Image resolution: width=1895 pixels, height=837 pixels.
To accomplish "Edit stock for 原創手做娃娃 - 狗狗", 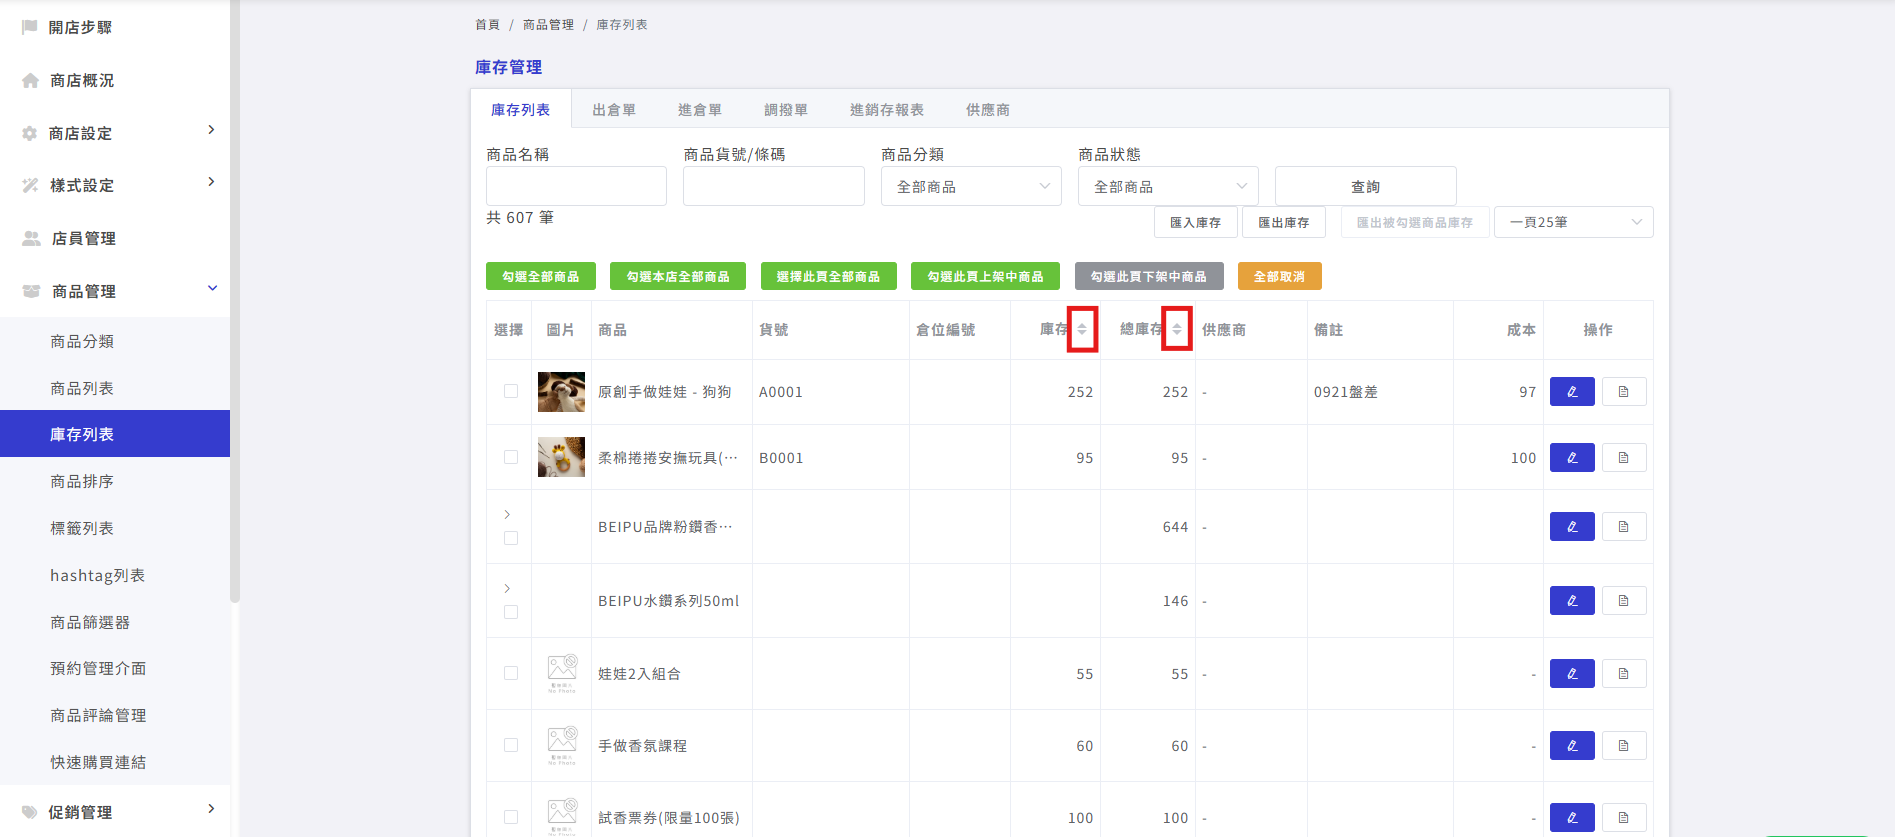I will click(x=1572, y=392).
